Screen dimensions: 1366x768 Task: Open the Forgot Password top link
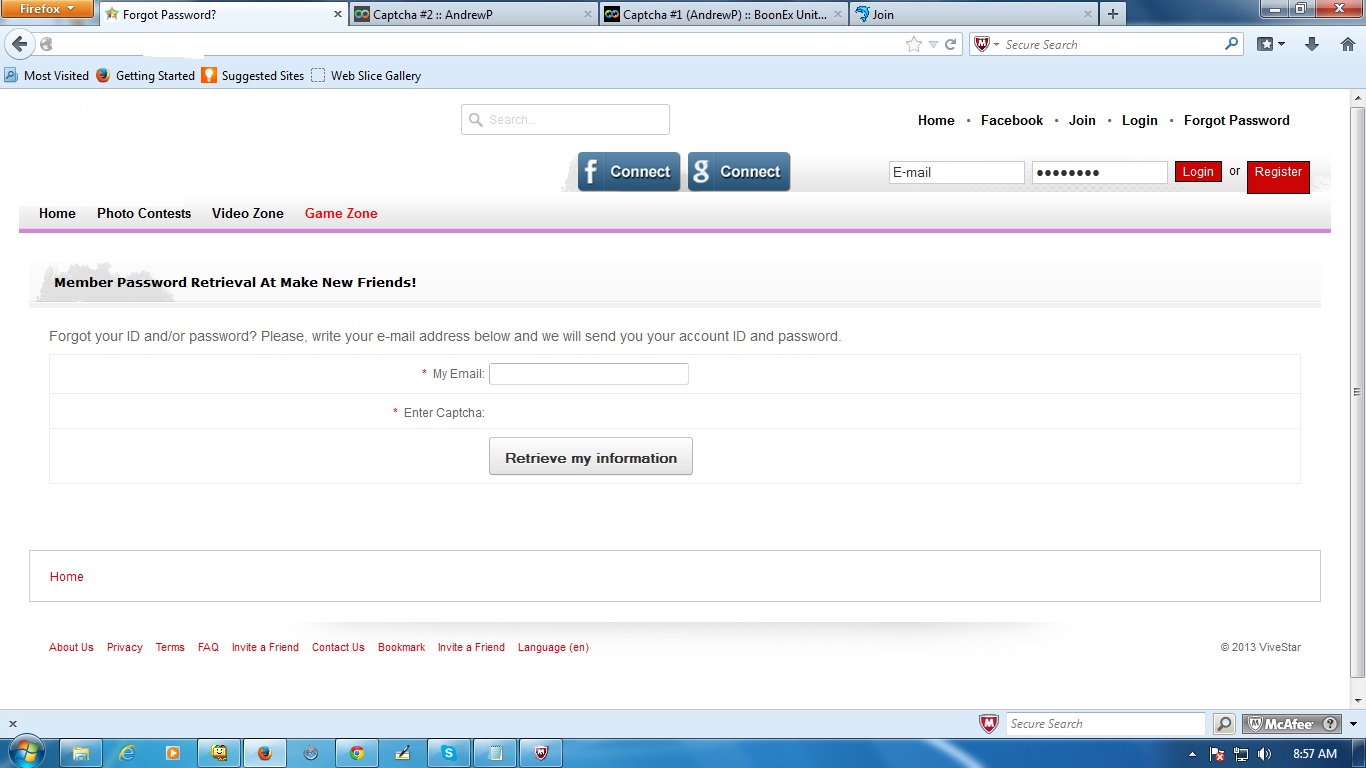[1237, 120]
